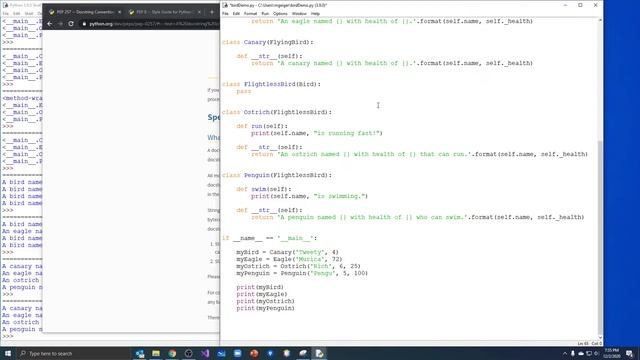Open the File menu in bird demo editor
The width and height of the screenshot is (640, 360).
click(225, 13)
